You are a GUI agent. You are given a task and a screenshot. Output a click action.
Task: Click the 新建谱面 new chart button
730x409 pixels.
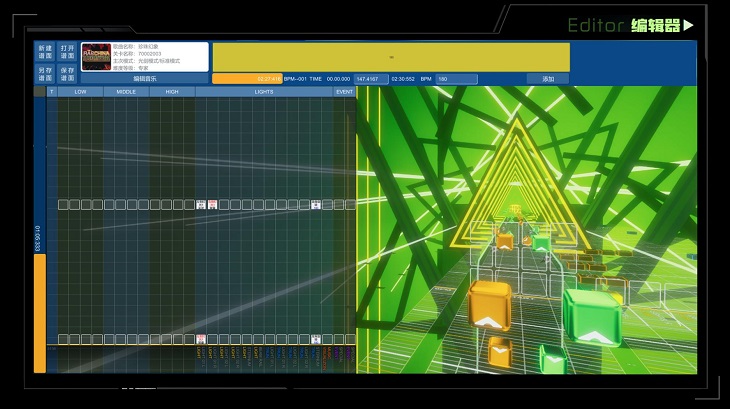click(x=45, y=51)
